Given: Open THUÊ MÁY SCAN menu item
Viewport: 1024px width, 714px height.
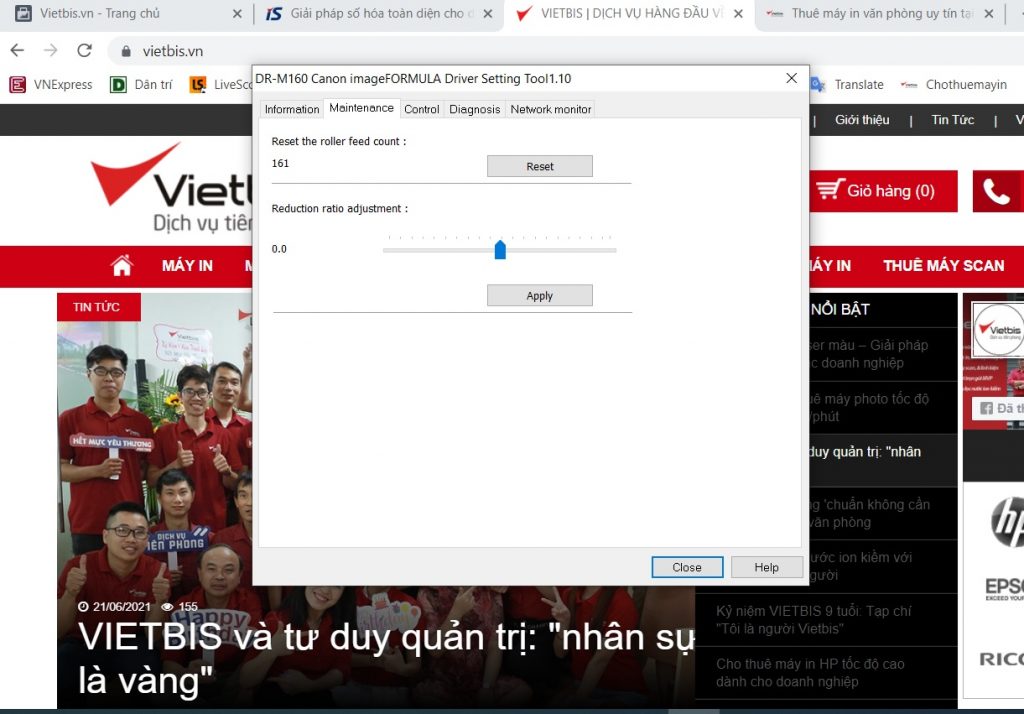Looking at the screenshot, I should (943, 265).
